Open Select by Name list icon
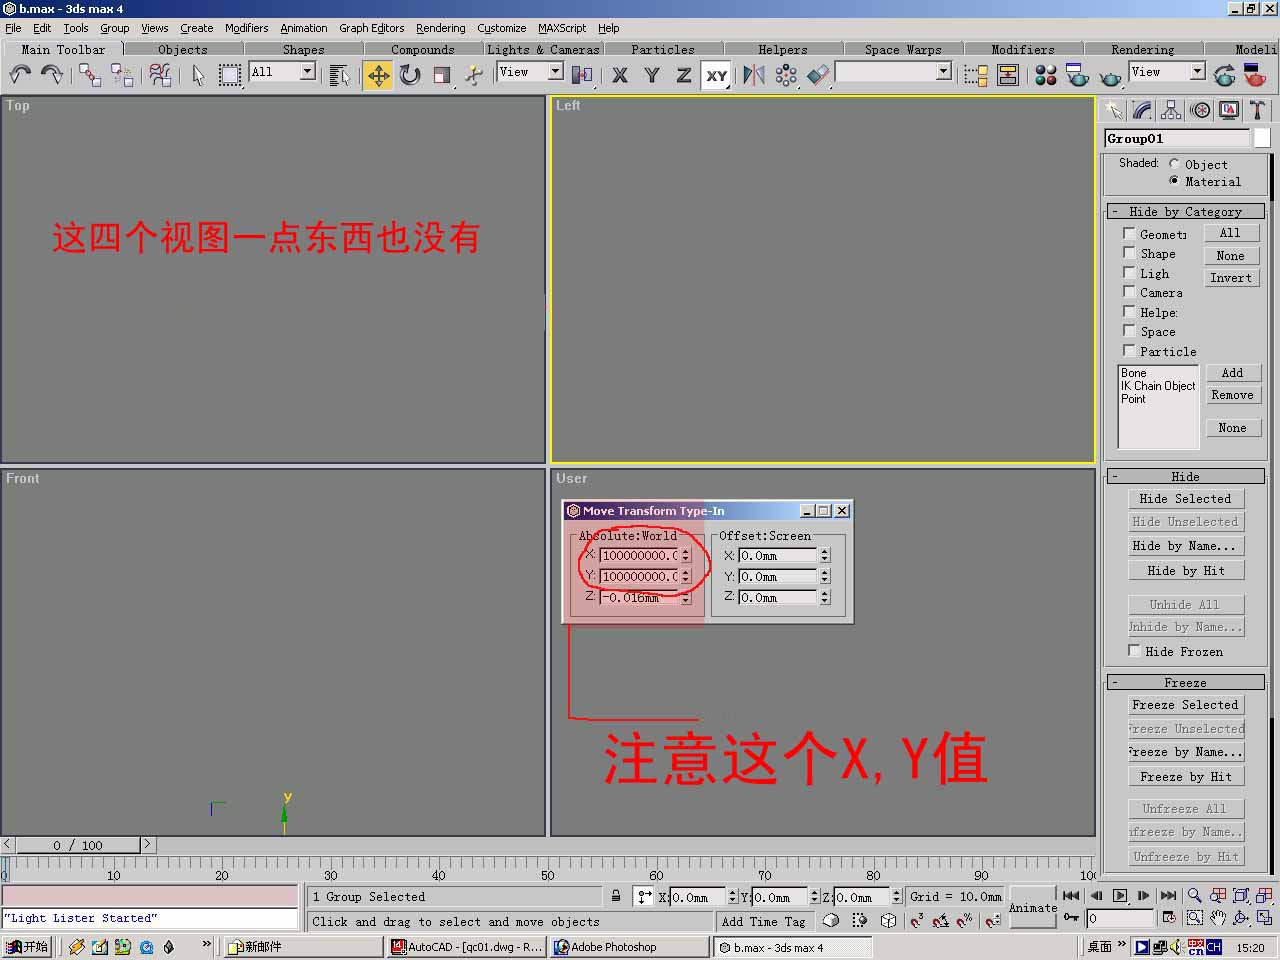This screenshot has width=1280, height=960. [340, 74]
